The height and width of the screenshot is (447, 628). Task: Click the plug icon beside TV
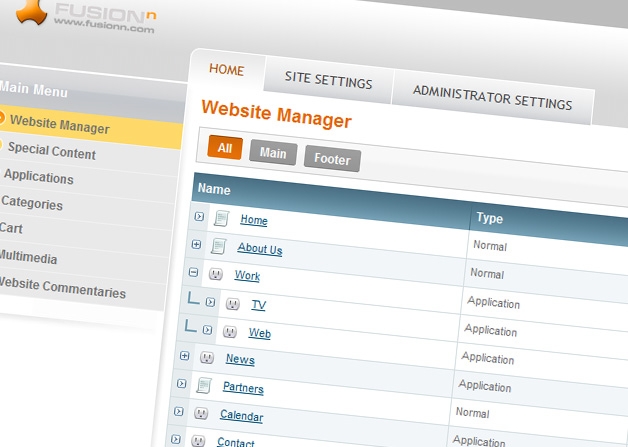point(233,304)
